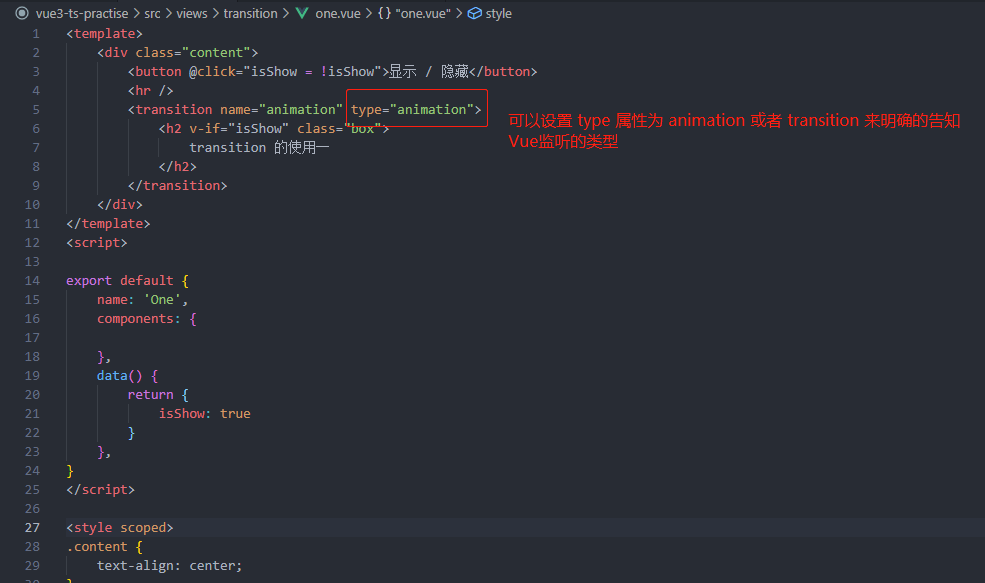Viewport: 985px width, 583px height.
Task: Select line number 27 in the gutter
Action: [x=32, y=528]
